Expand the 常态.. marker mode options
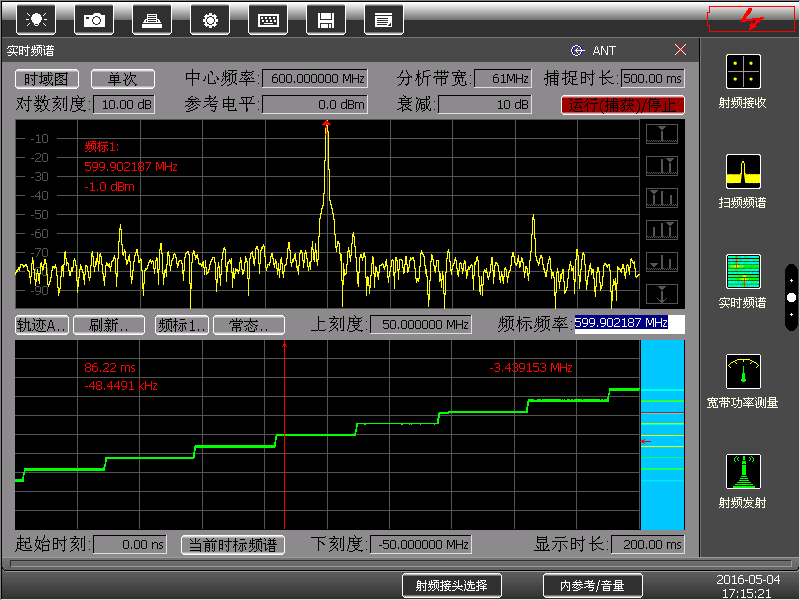This screenshot has width=800, height=600. [249, 325]
